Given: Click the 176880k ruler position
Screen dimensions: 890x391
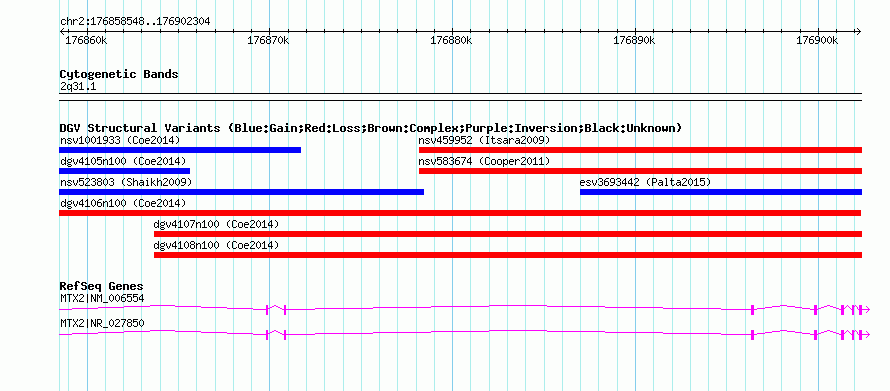Looking at the screenshot, I should pos(451,41).
